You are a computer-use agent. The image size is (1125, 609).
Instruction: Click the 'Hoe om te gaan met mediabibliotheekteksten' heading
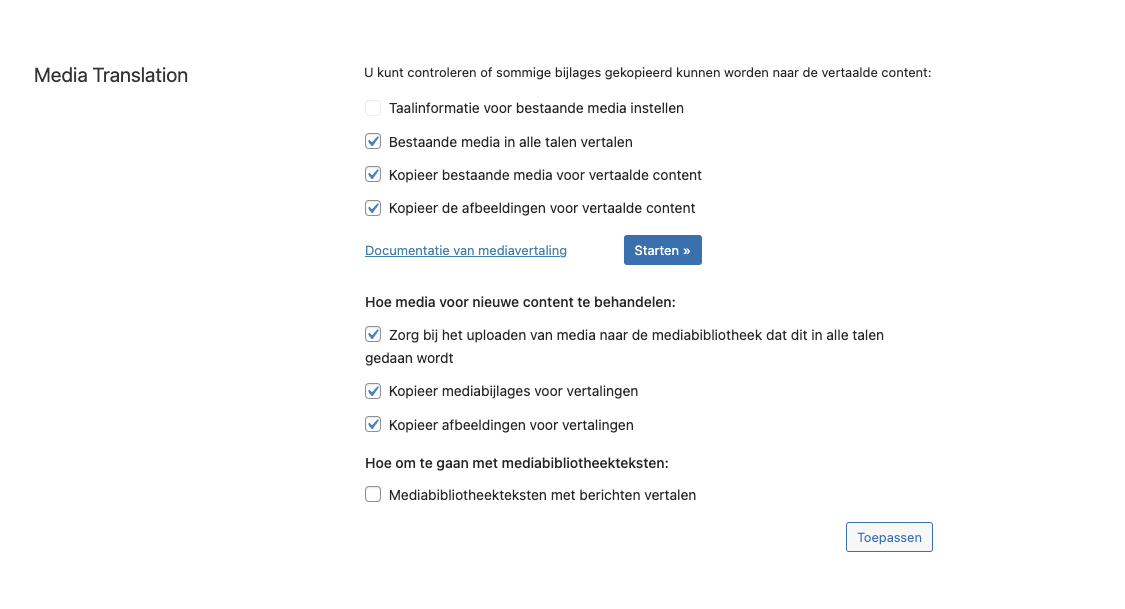[x=517, y=463]
